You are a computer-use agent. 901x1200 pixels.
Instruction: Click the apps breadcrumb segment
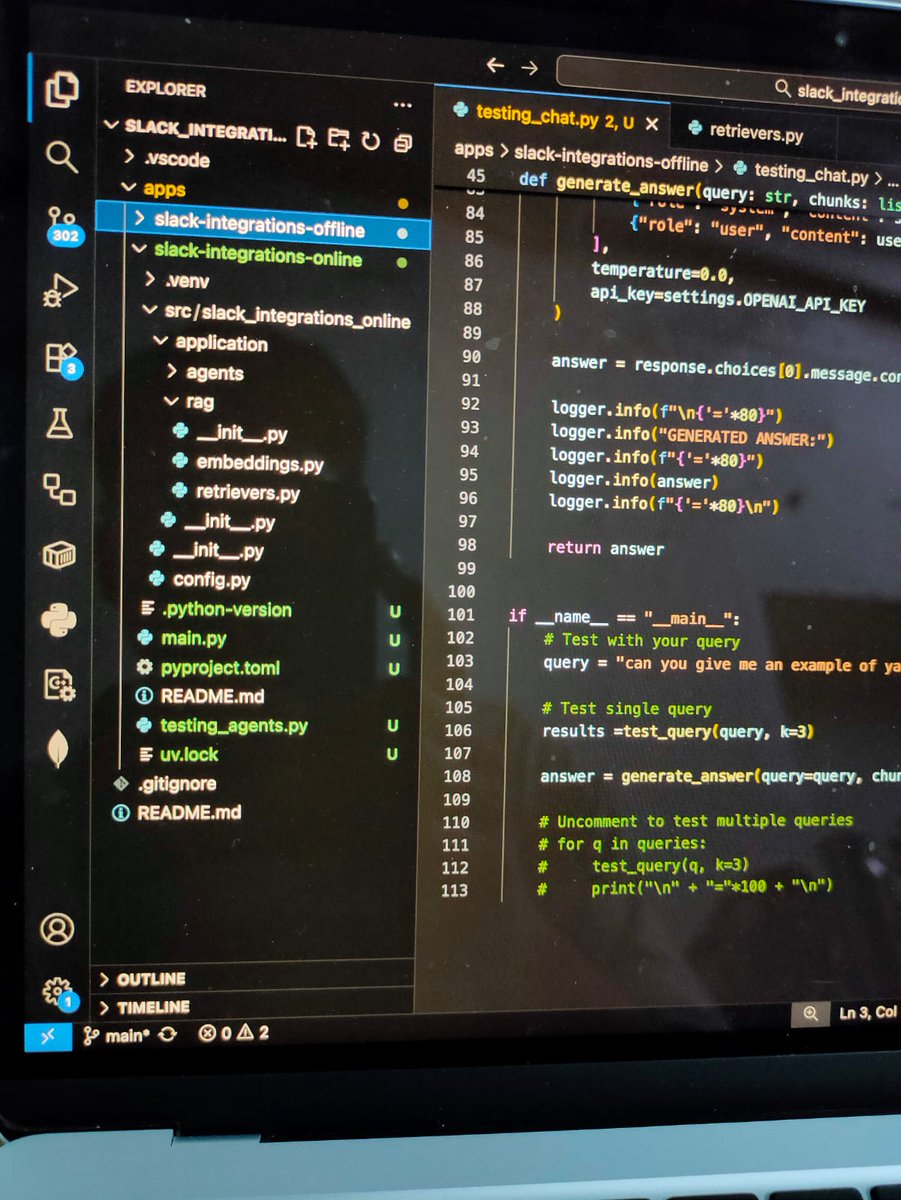click(x=474, y=150)
